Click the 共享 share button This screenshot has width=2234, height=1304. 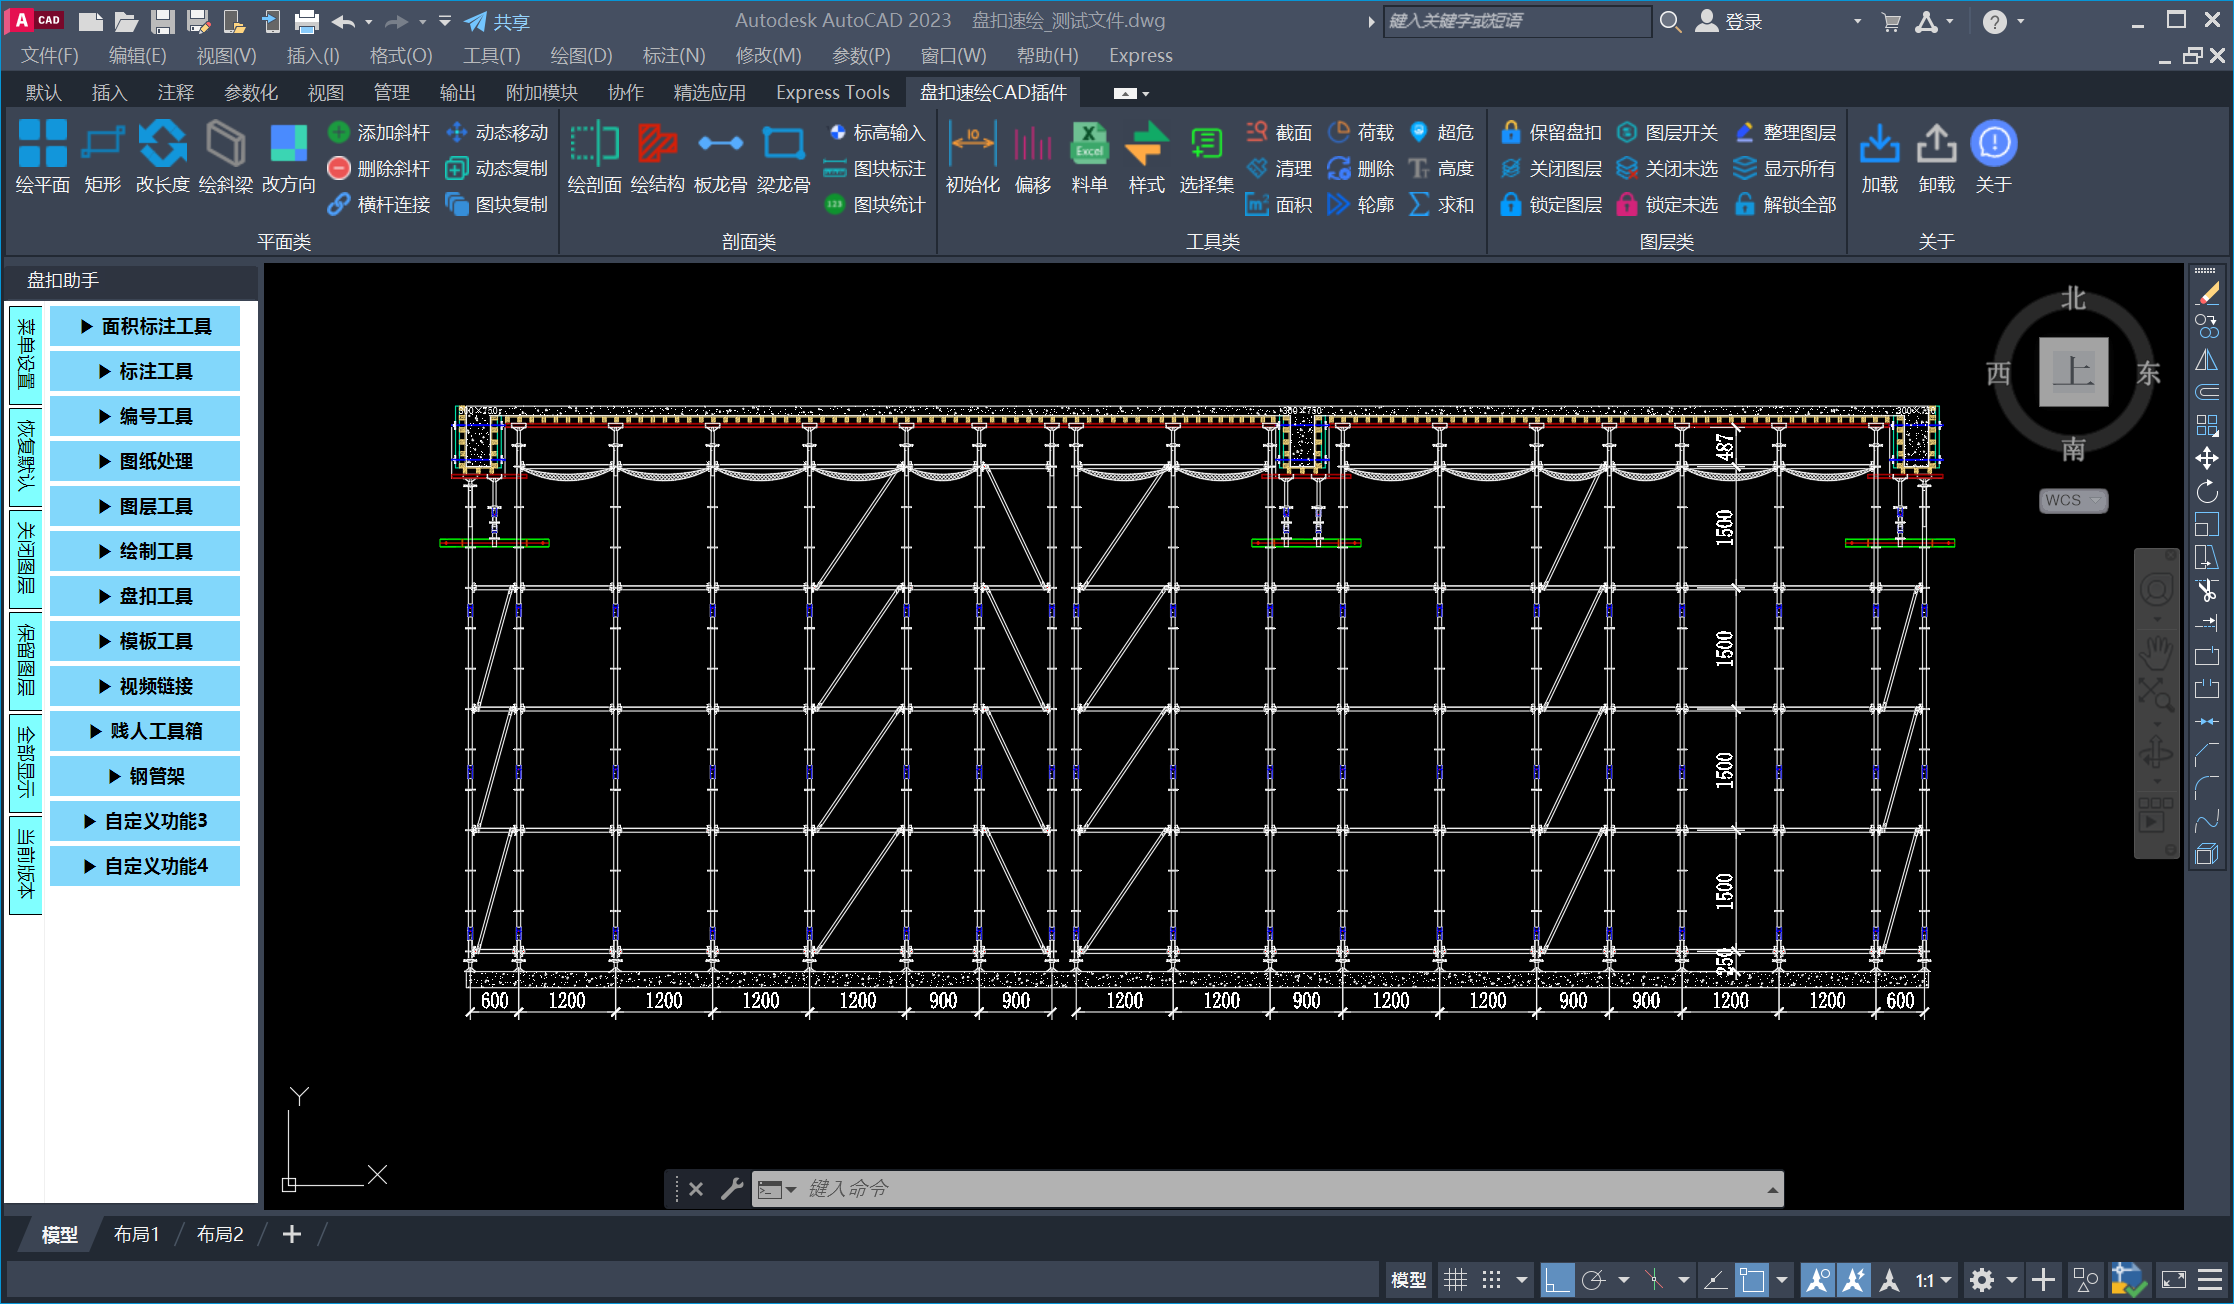coord(497,21)
